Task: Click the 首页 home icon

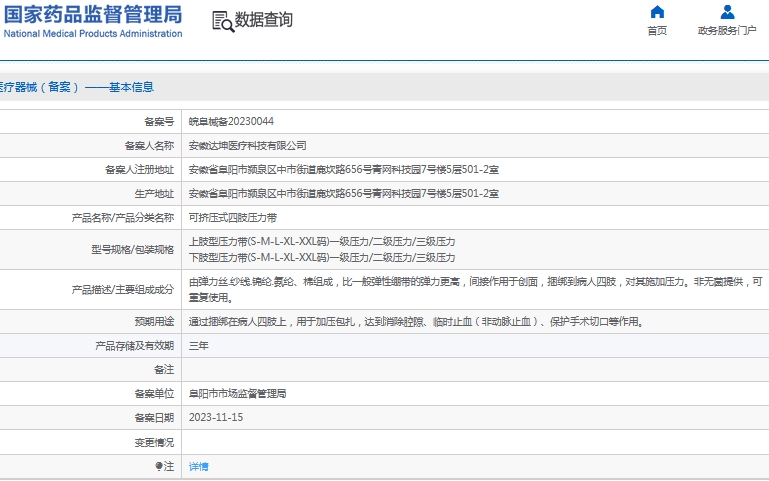Action: [x=657, y=12]
